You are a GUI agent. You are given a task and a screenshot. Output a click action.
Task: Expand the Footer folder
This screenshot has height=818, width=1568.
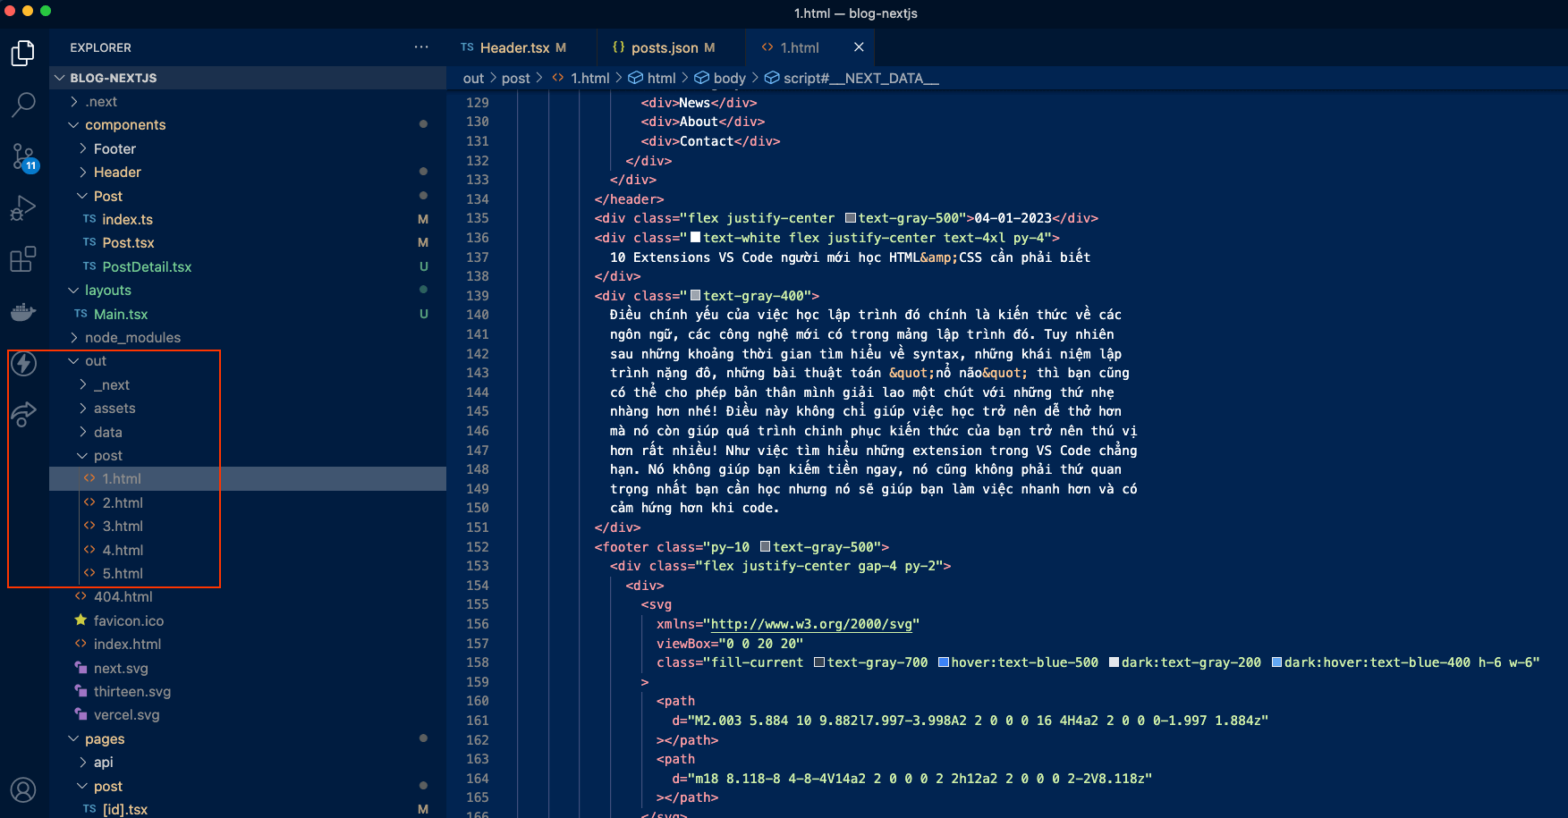coord(114,149)
